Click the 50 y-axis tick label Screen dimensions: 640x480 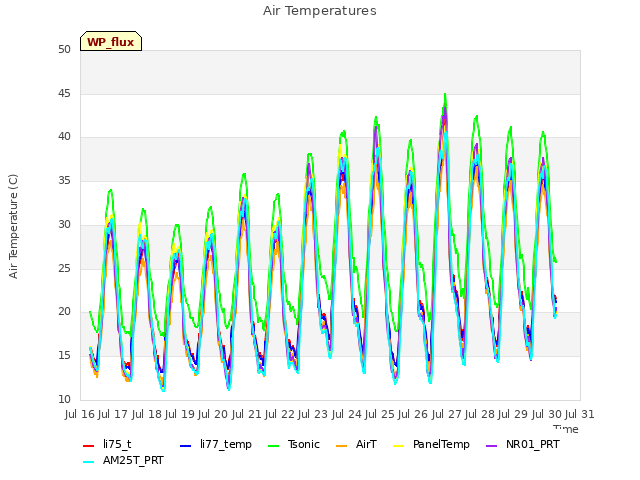click(64, 50)
